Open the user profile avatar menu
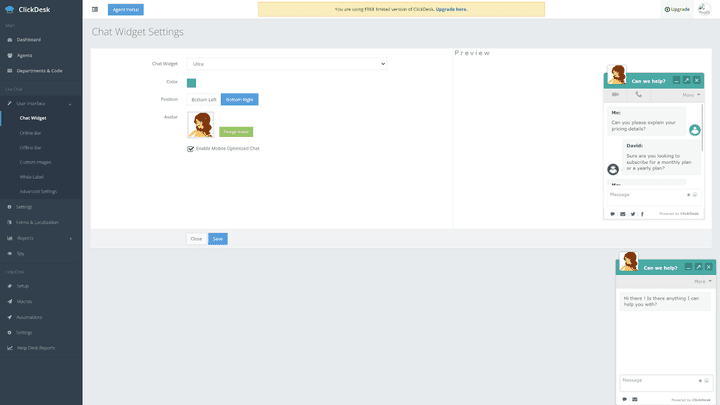Screen dimensions: 720x405 click(x=704, y=9)
